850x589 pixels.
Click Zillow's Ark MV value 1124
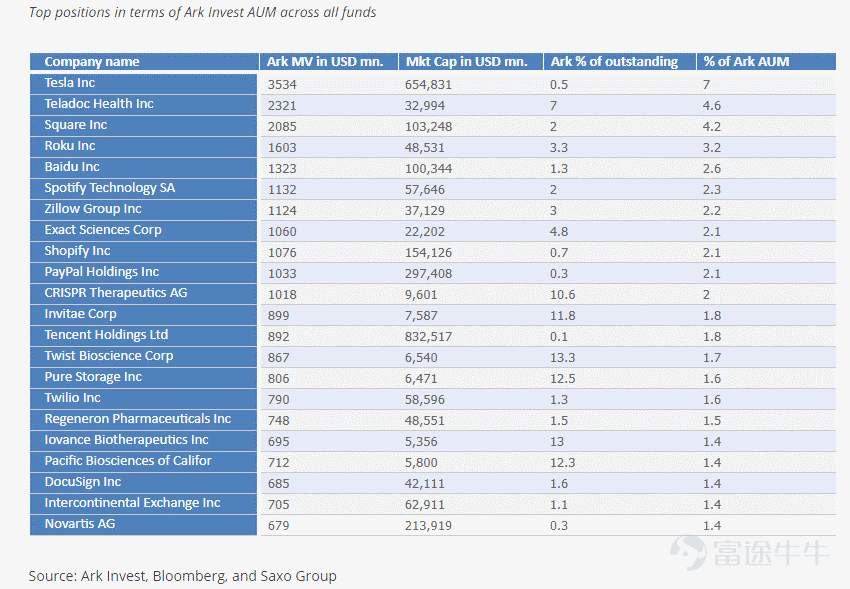coord(282,211)
